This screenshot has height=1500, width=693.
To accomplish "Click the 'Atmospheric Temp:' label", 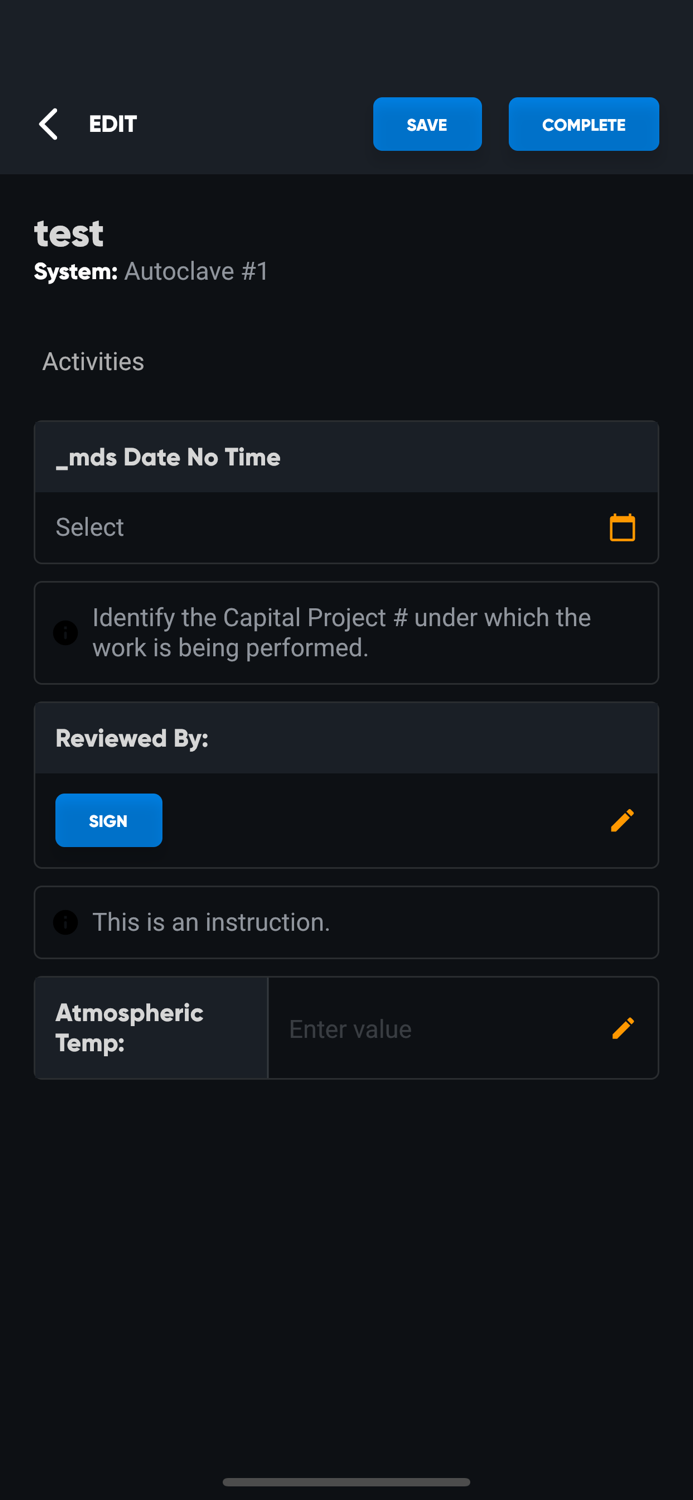I will coord(130,1027).
